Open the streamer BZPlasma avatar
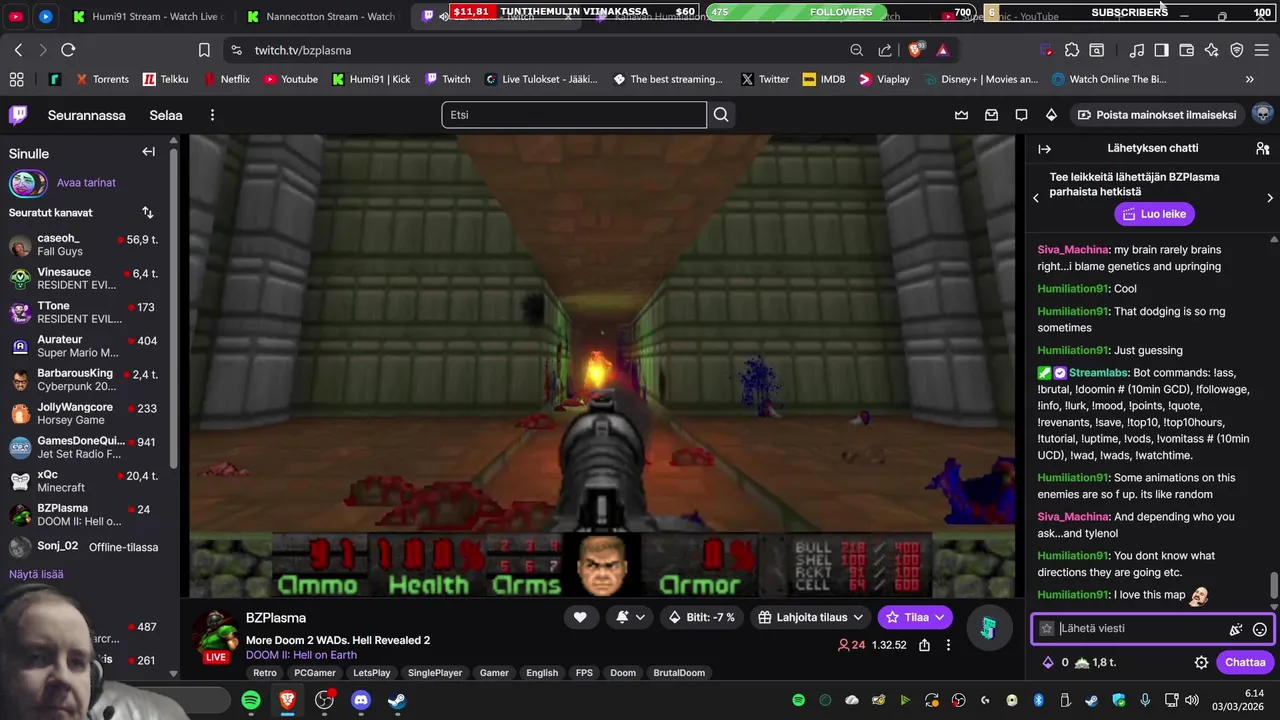This screenshot has height=720, width=1280. click(x=216, y=632)
